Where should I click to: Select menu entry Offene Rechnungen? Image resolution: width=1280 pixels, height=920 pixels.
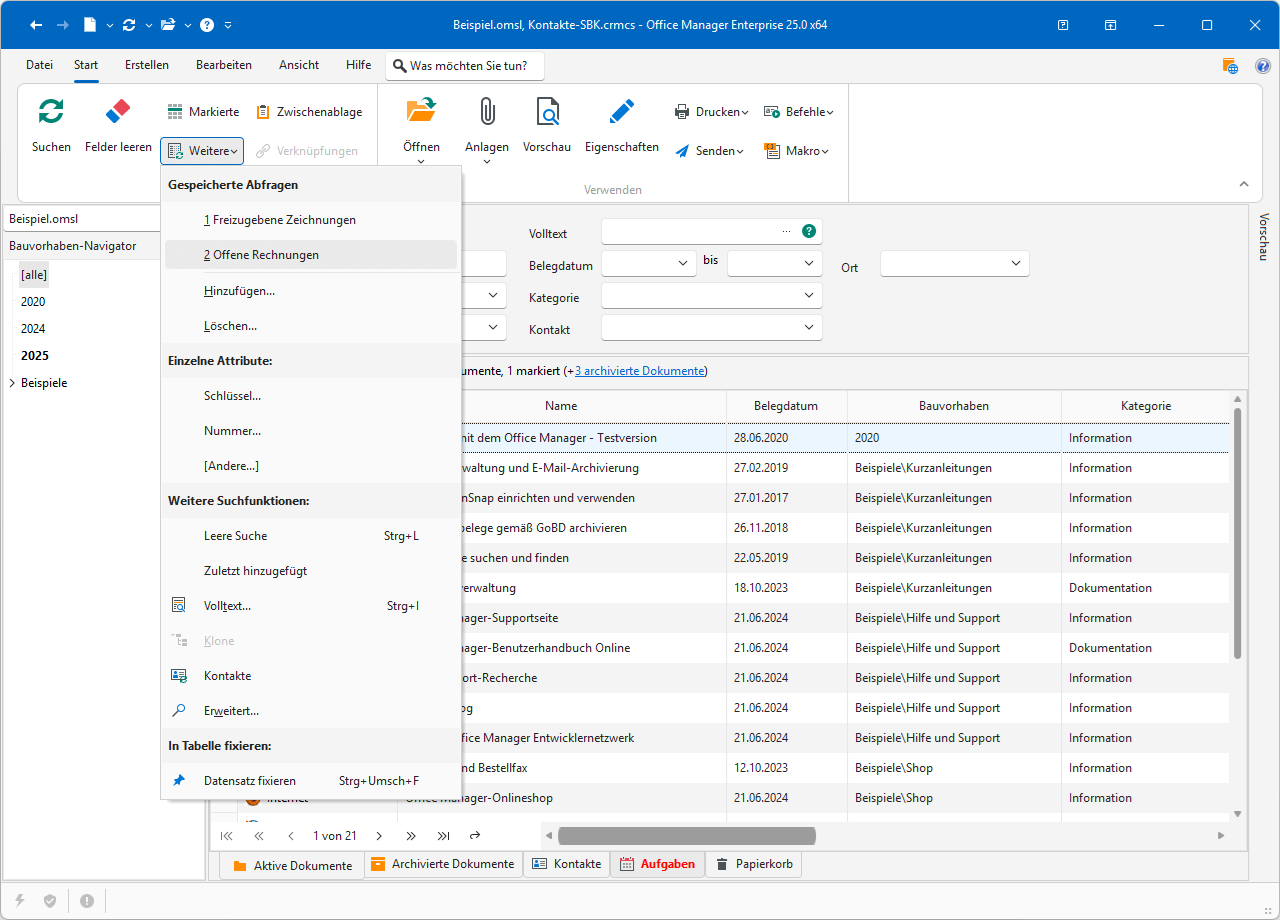pyautogui.click(x=261, y=255)
